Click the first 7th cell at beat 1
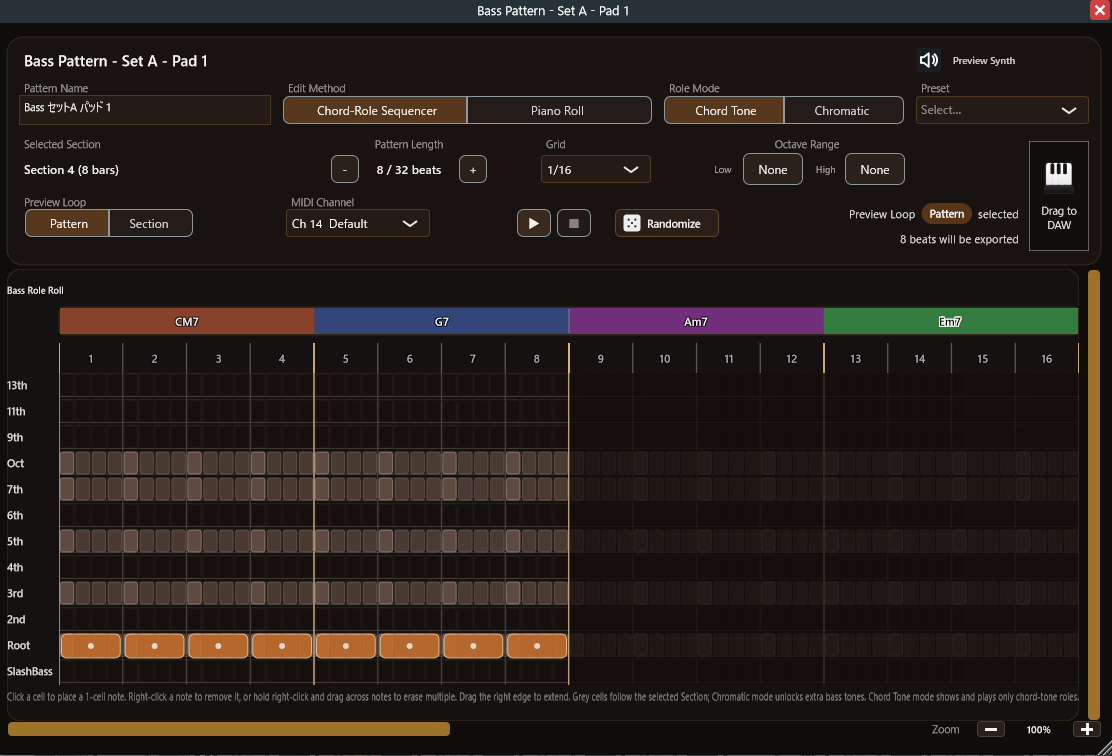Image resolution: width=1112 pixels, height=756 pixels. pos(67,489)
